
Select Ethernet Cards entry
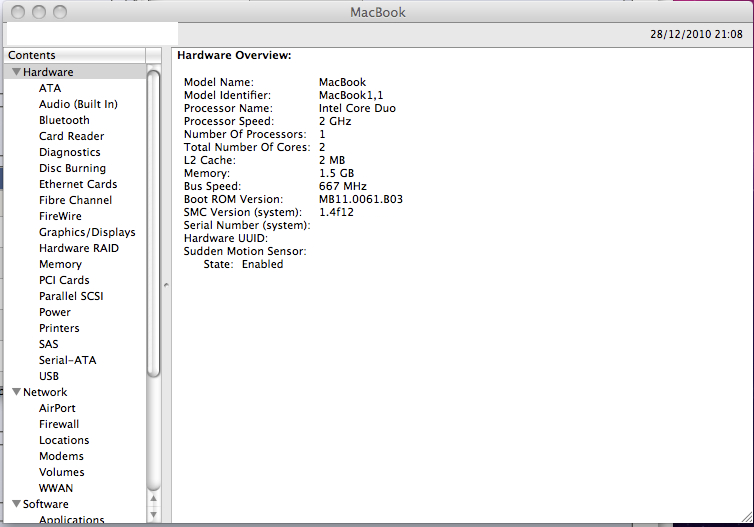click(78, 184)
